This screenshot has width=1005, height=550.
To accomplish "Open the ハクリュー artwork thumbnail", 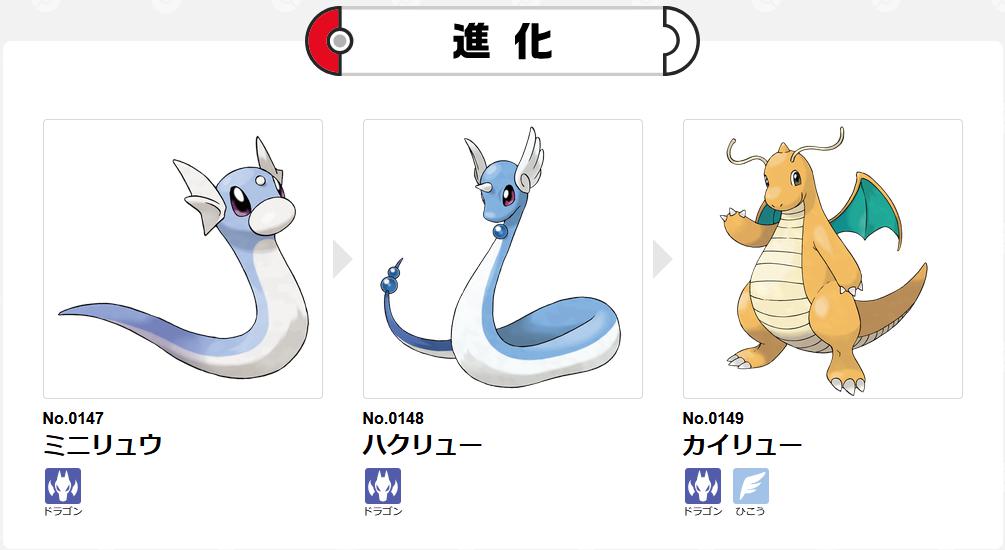I will pos(502,259).
